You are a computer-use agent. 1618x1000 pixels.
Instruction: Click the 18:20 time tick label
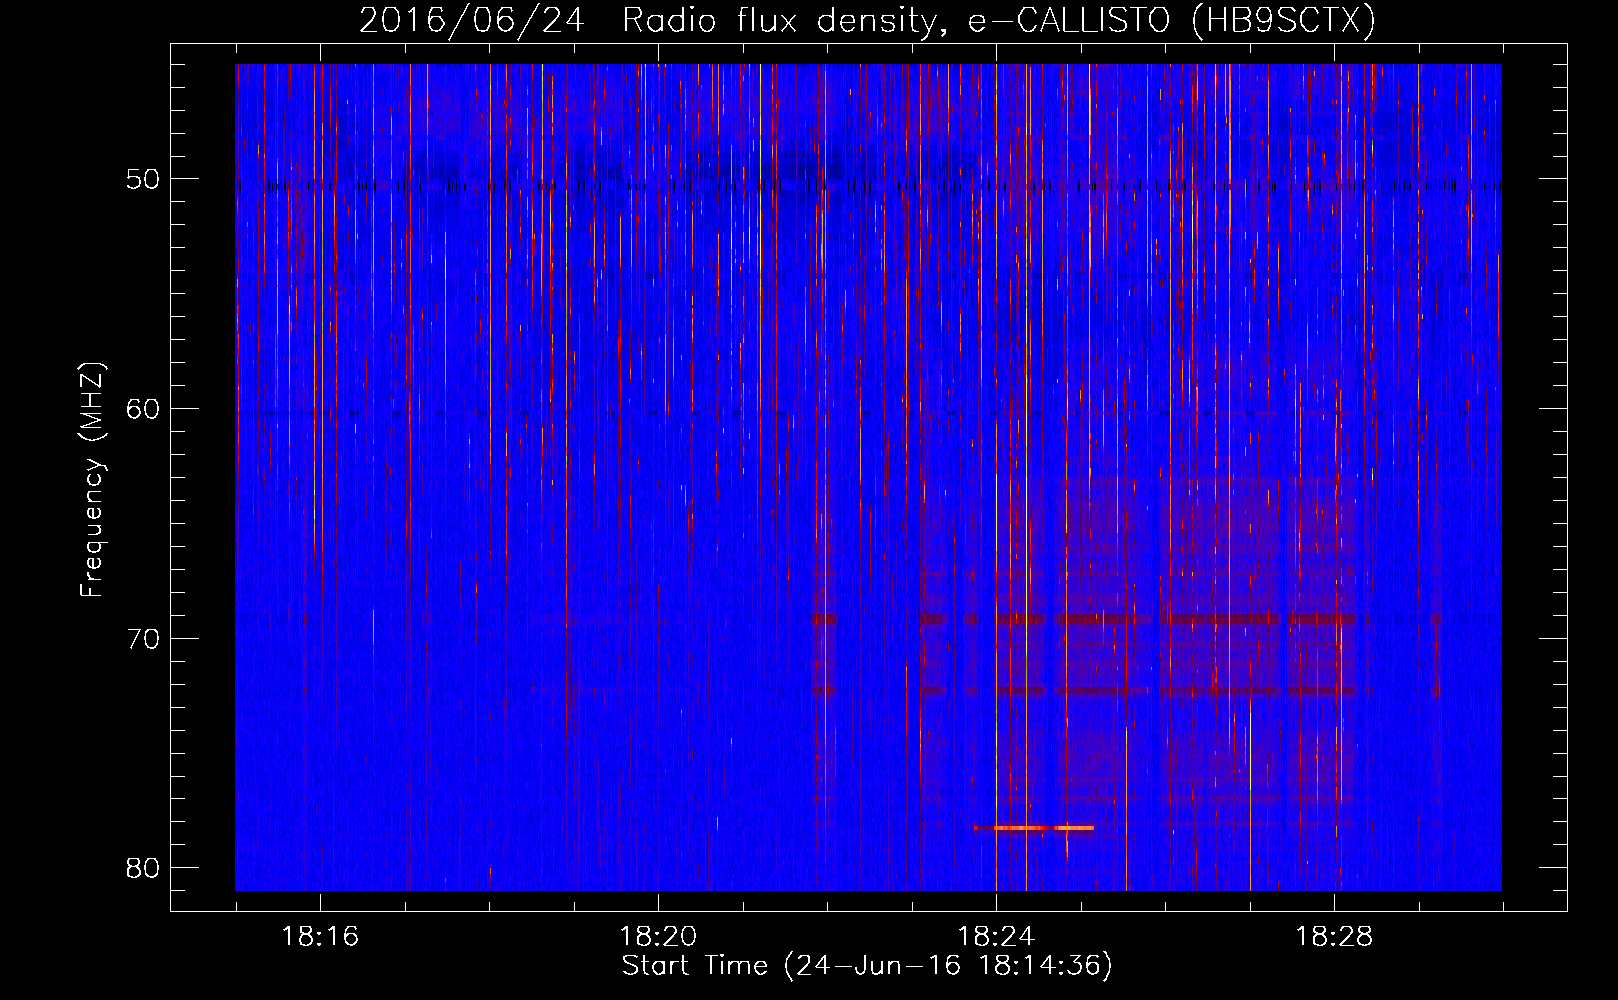658,937
